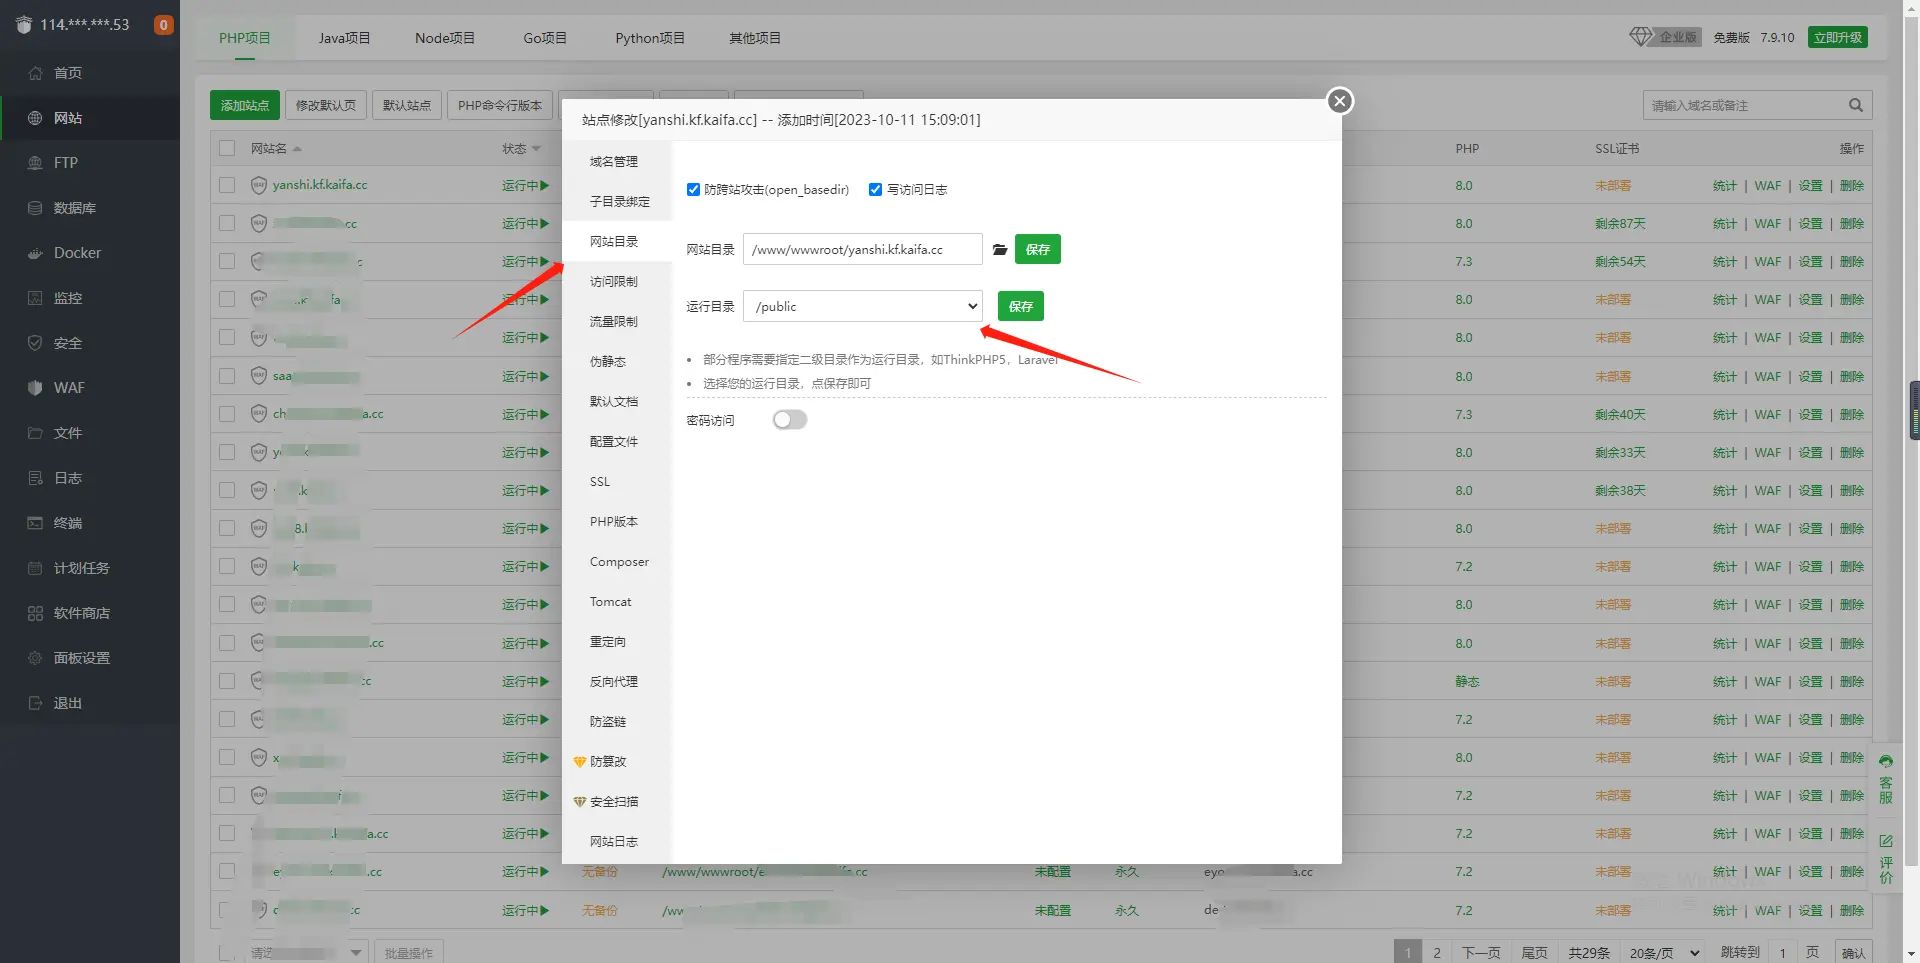Click the 添加站点 button
The image size is (1920, 963).
coord(245,105)
